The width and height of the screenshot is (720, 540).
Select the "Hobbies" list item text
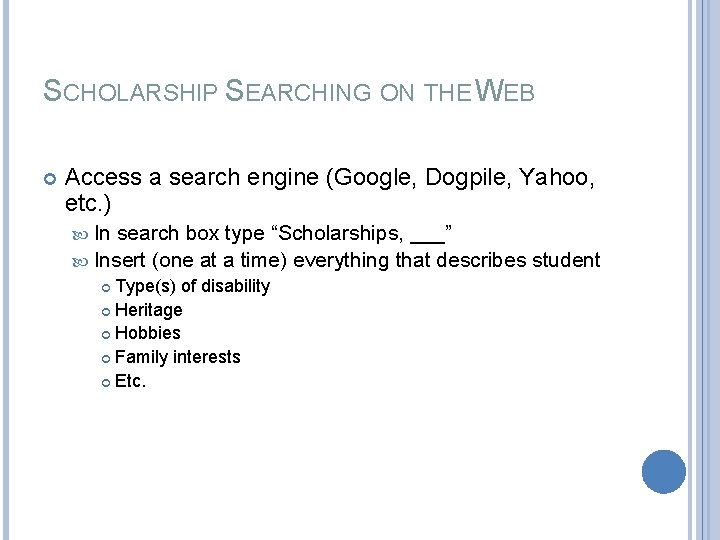pos(148,334)
